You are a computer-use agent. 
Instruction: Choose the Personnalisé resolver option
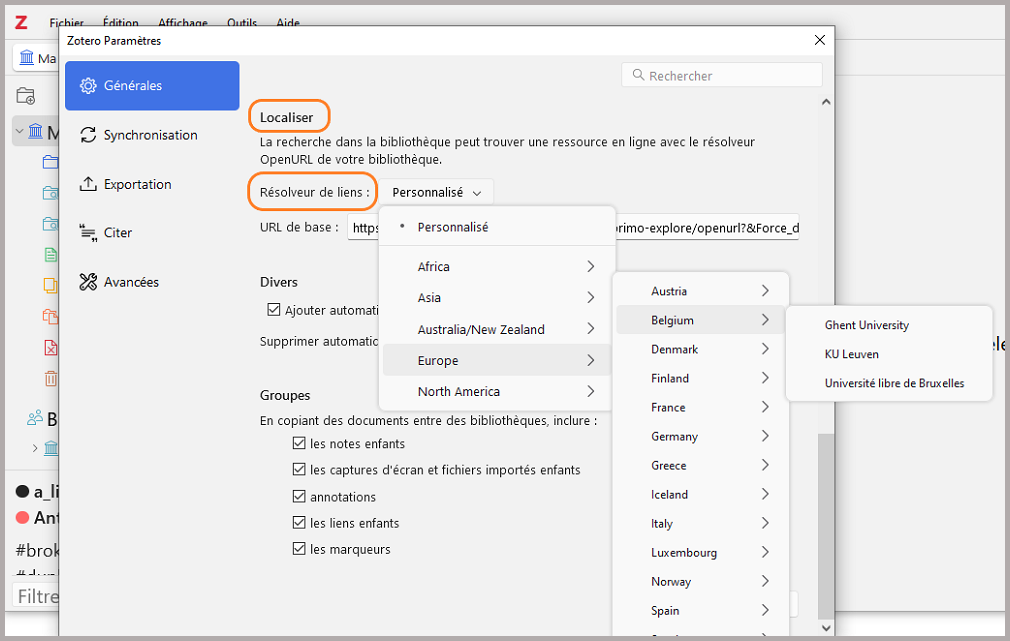pyautogui.click(x=497, y=227)
